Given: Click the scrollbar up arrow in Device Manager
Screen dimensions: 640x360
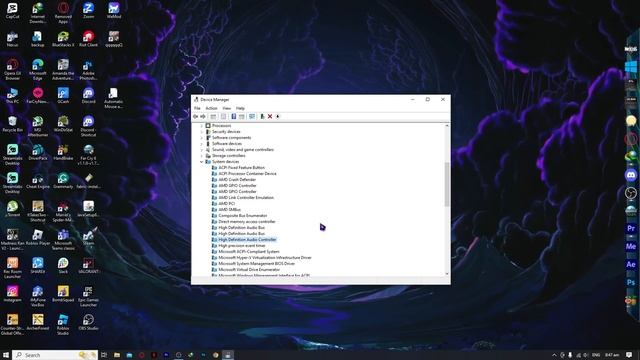Looking at the screenshot, I should 447,126.
